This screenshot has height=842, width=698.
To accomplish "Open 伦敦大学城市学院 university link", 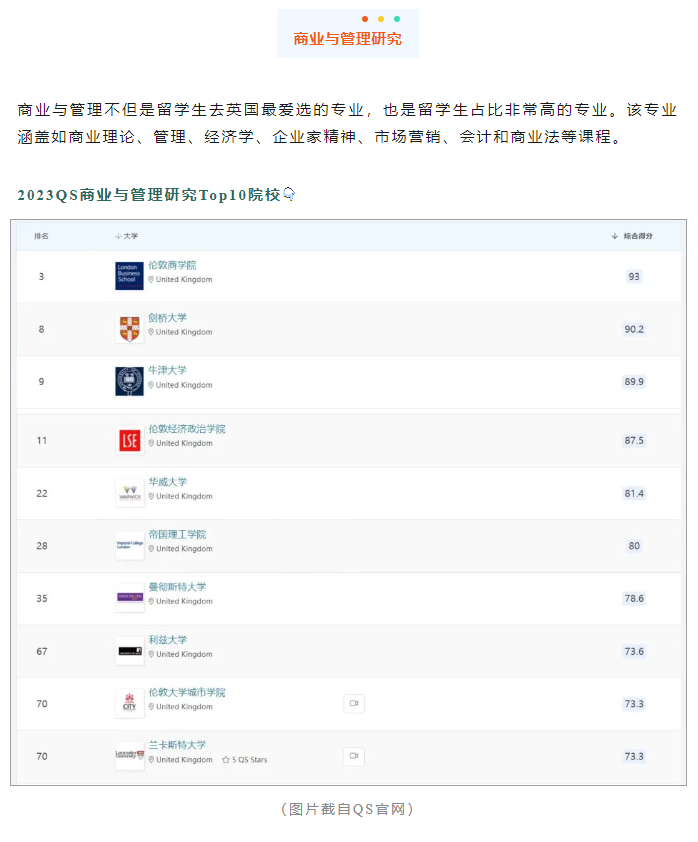I will point(187,692).
